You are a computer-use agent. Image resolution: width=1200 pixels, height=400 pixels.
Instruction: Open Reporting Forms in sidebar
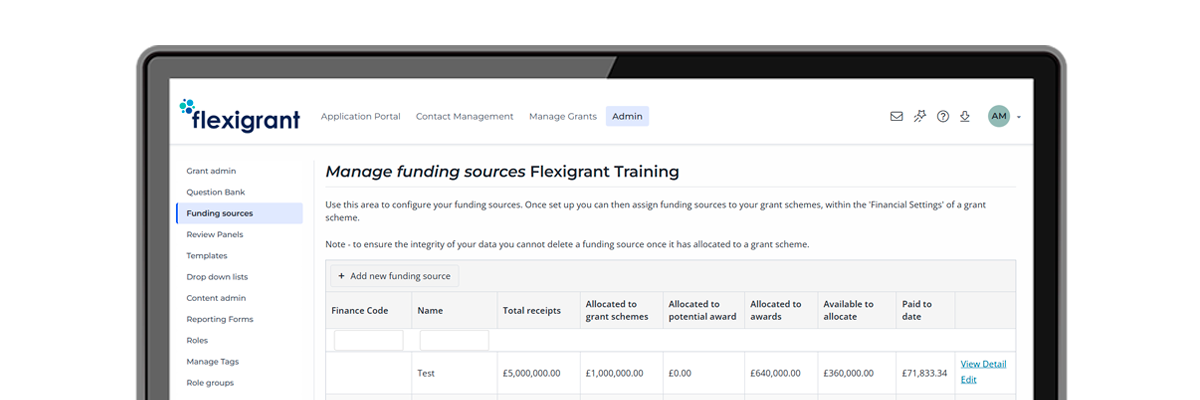tap(219, 319)
